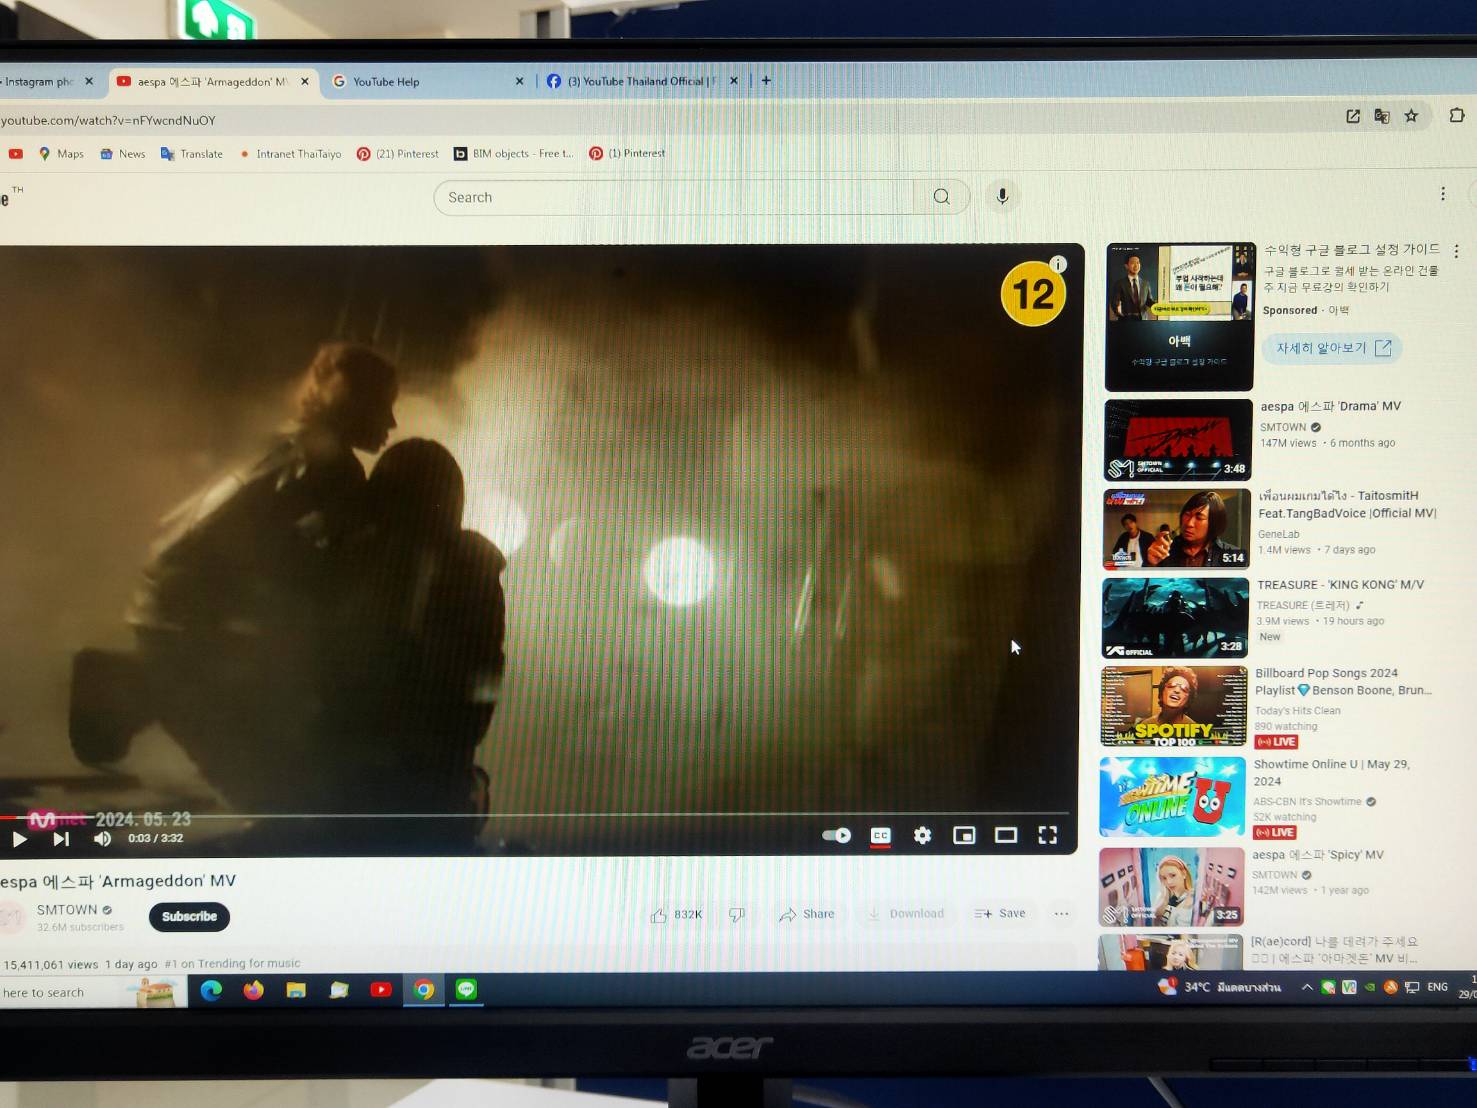The height and width of the screenshot is (1108, 1477).
Task: Open the TaitosmitH Official MV title
Action: pos(1347,504)
